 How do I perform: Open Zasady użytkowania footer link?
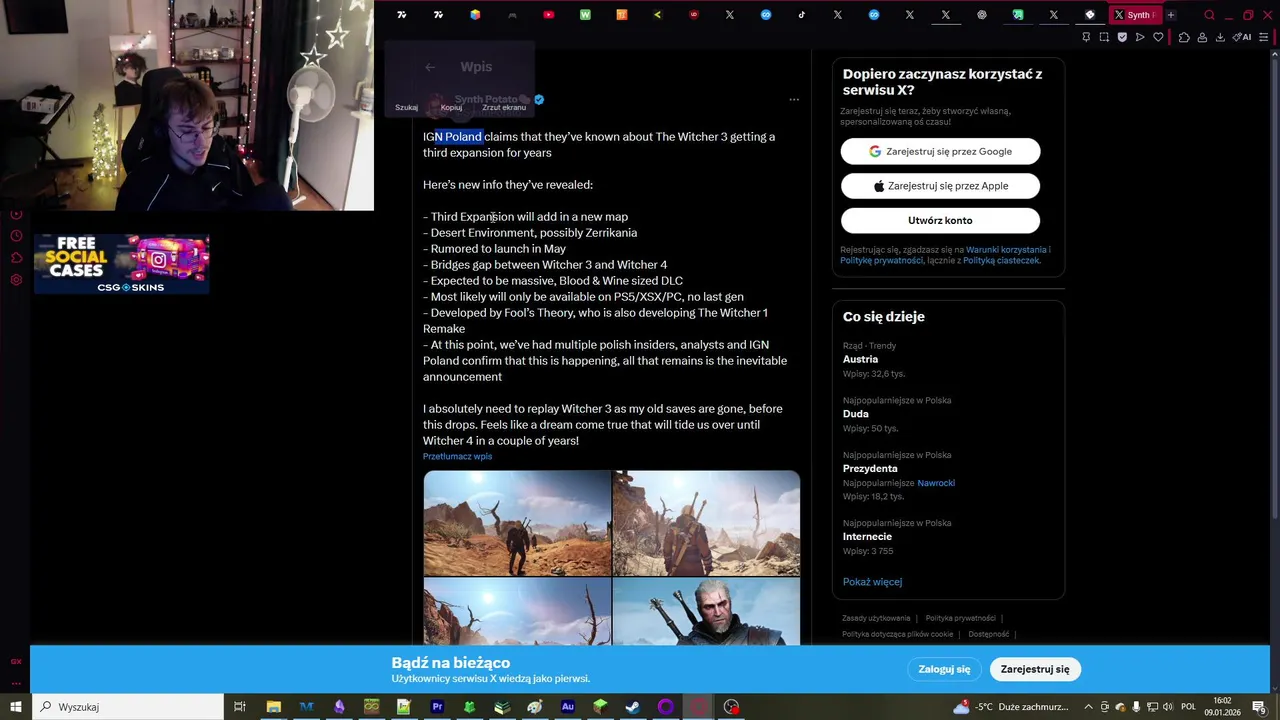876,618
